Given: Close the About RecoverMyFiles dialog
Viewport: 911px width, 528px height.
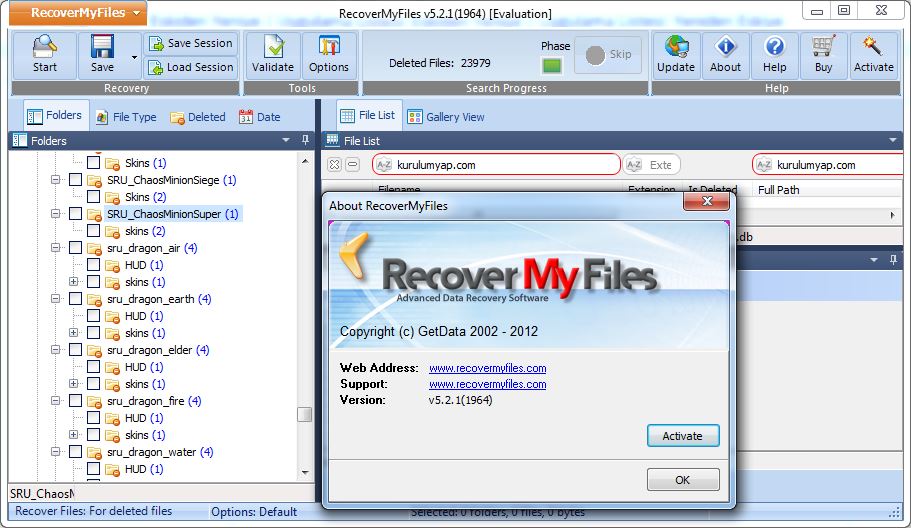Looking at the screenshot, I should (x=706, y=201).
